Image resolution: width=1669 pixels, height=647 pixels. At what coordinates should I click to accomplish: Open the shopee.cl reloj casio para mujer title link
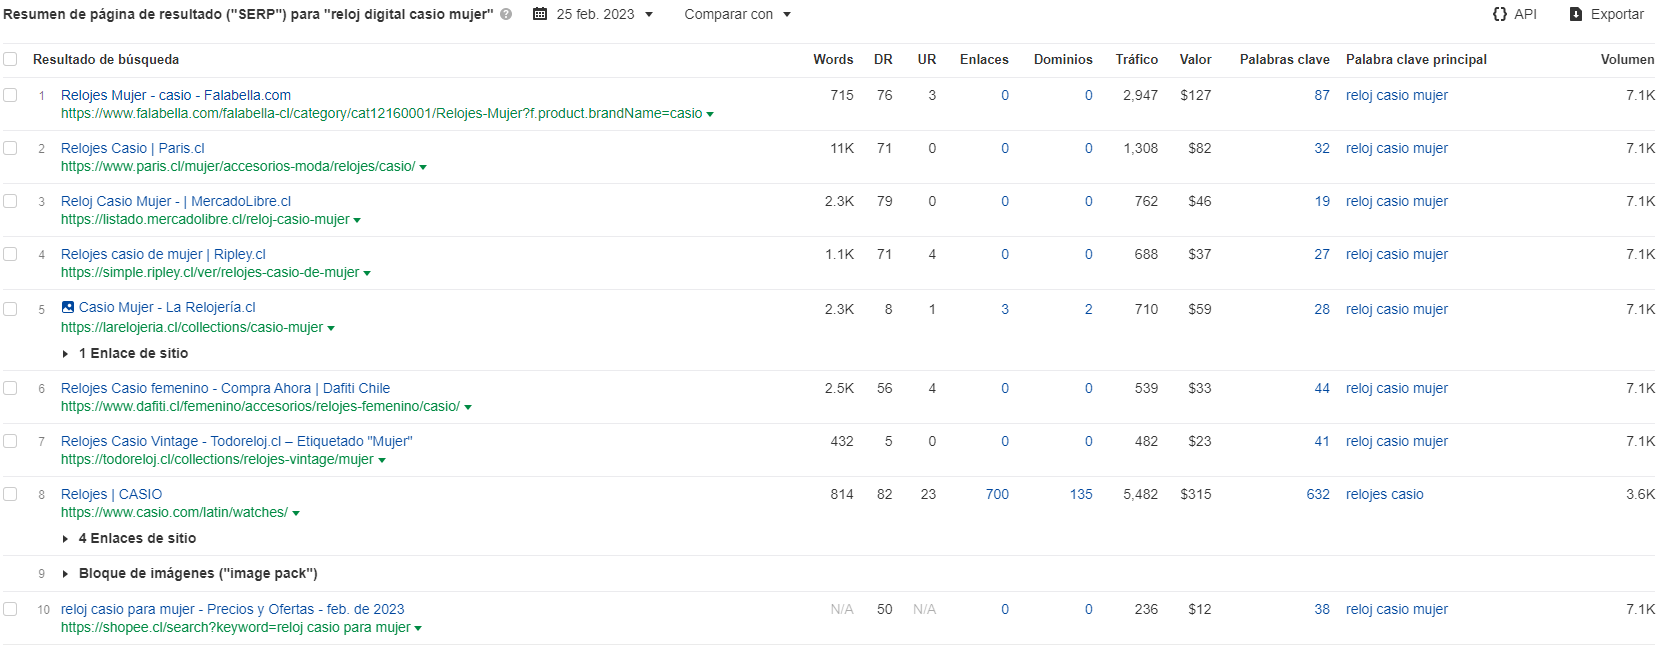[x=233, y=609]
